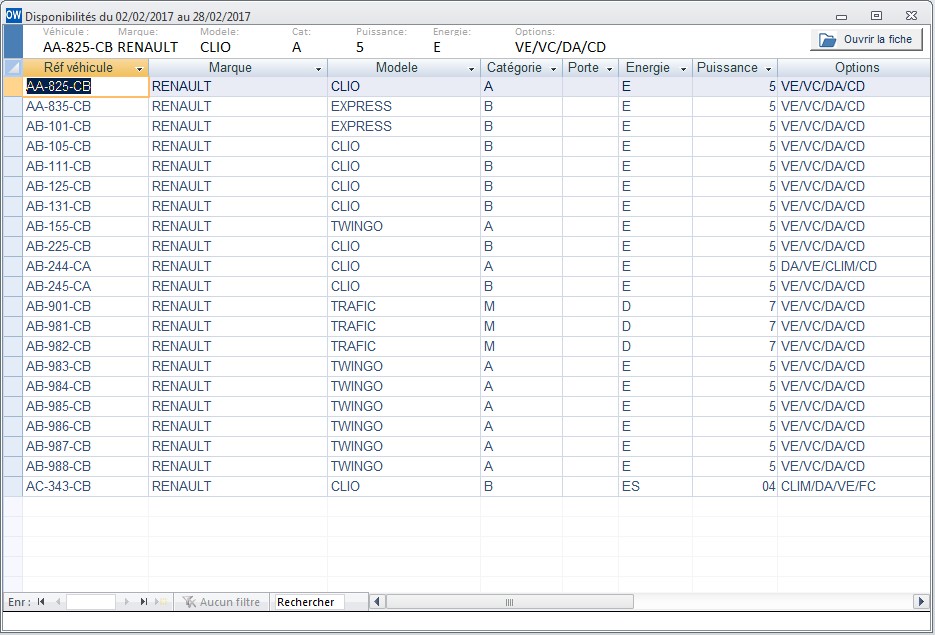This screenshot has height=635, width=935.
Task: Go to last record navigation icon
Action: pyautogui.click(x=144, y=602)
